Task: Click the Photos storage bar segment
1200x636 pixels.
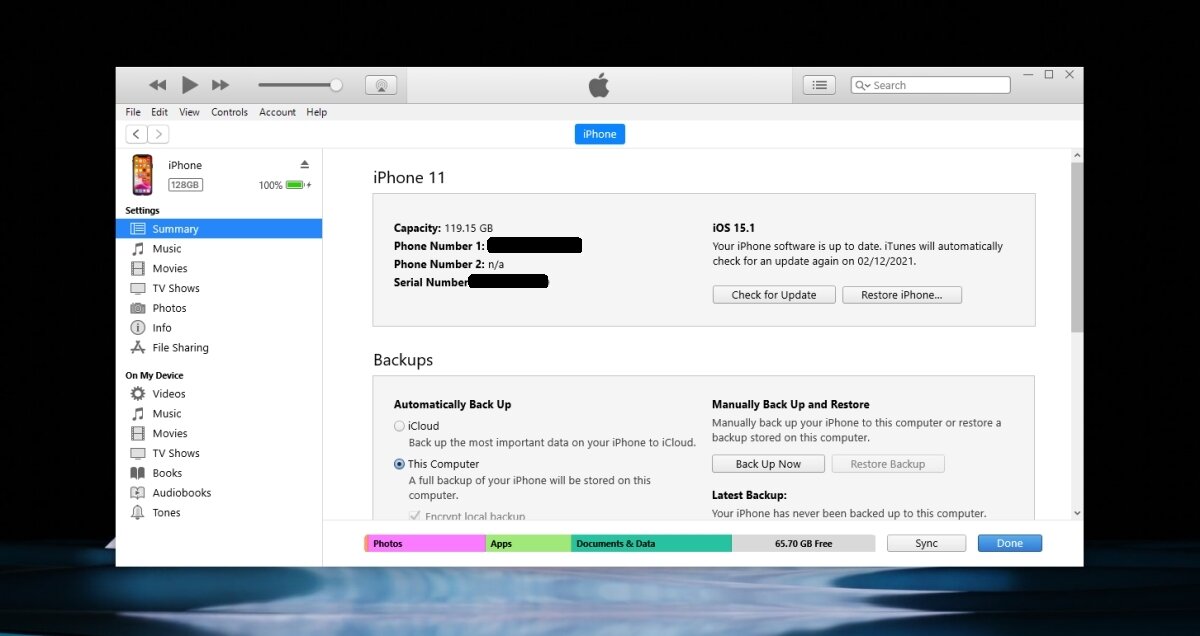Action: pyautogui.click(x=426, y=543)
